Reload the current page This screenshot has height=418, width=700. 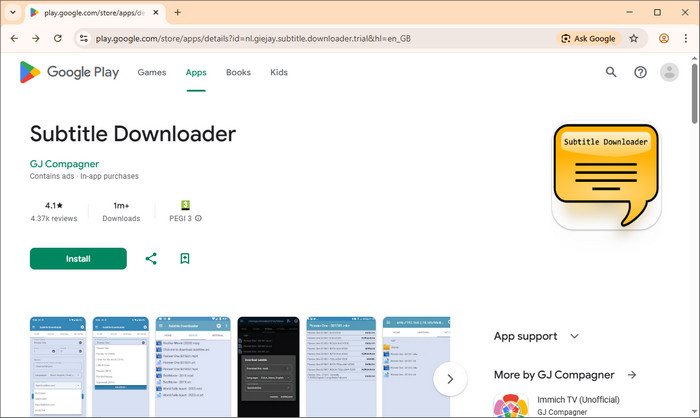tap(58, 38)
